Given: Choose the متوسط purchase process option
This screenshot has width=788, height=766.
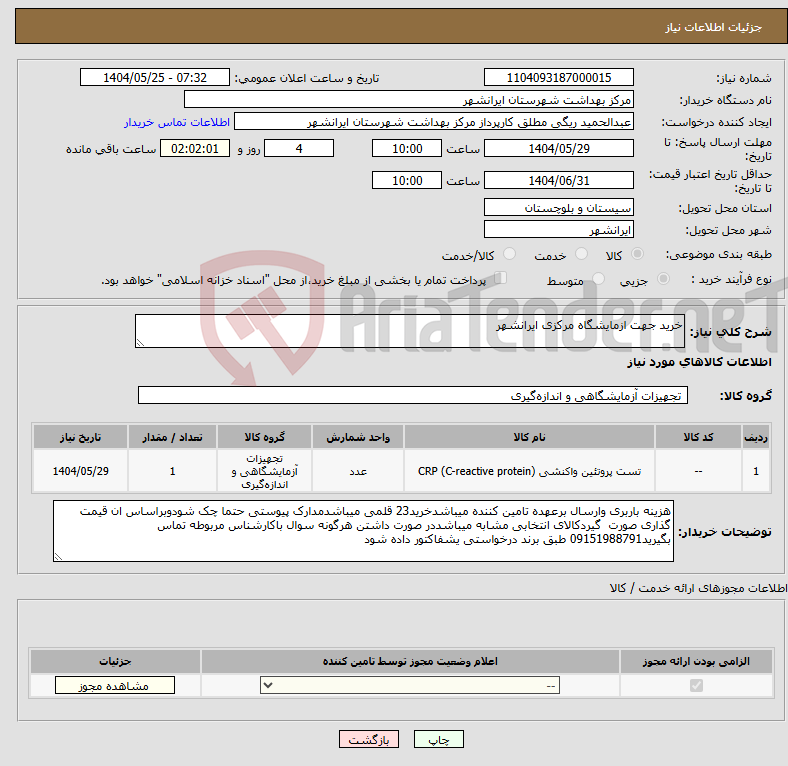Looking at the screenshot, I should [598, 278].
